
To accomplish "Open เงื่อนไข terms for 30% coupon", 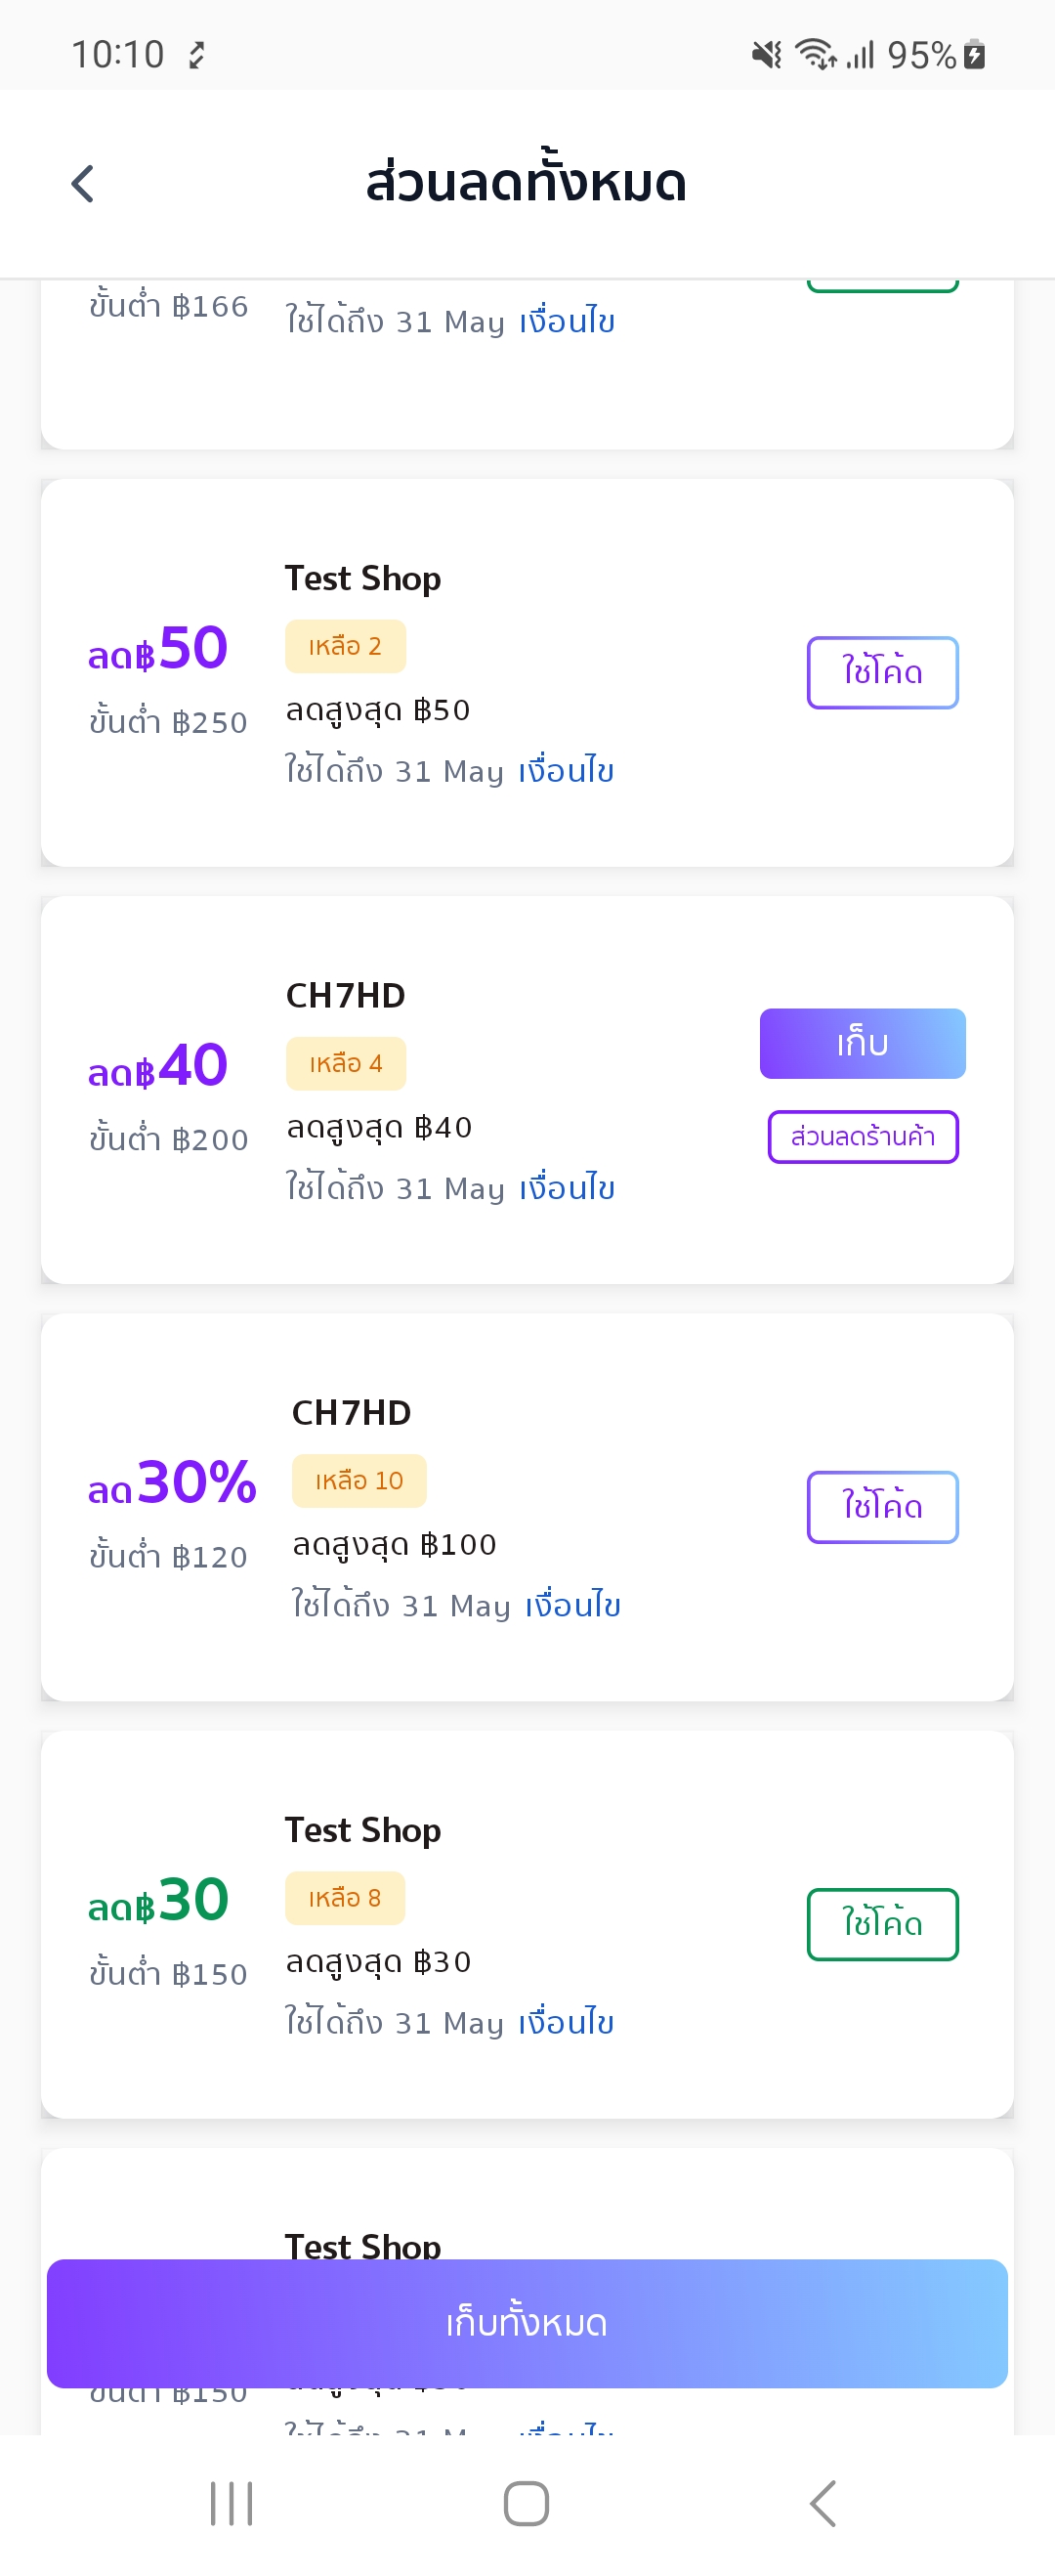I will (x=573, y=1604).
